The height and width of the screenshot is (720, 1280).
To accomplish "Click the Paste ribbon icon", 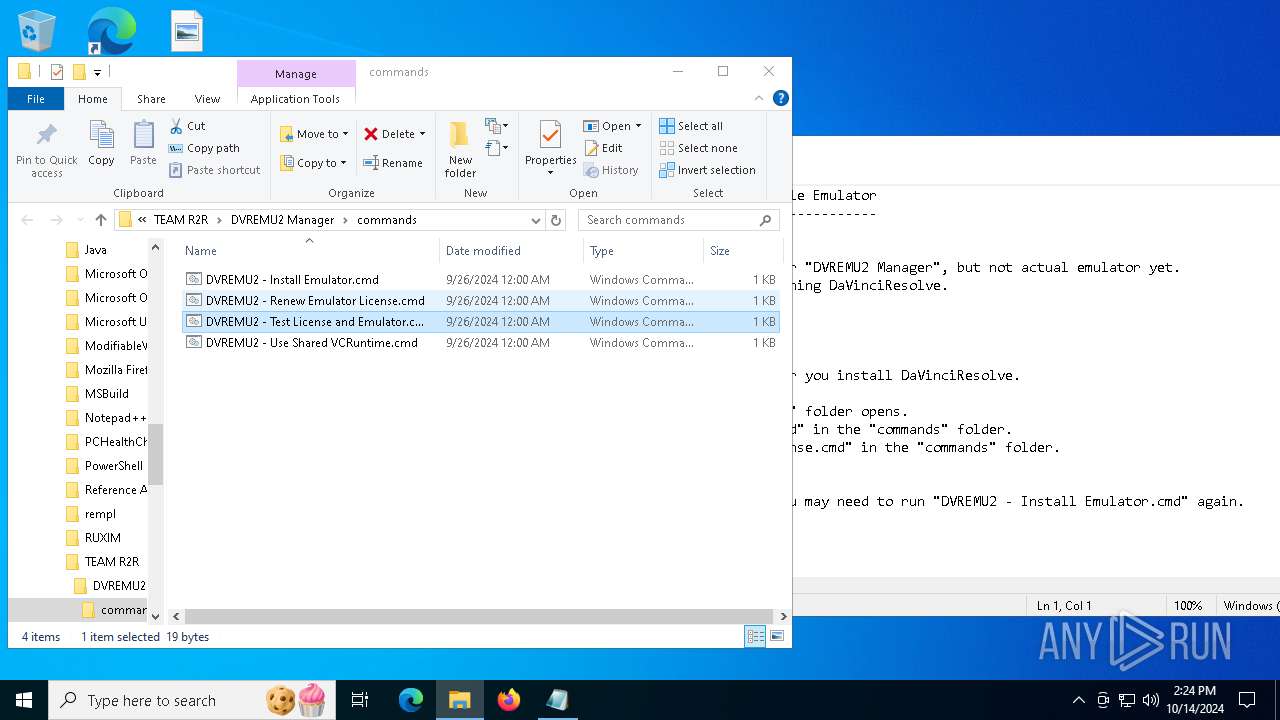I will pos(143,143).
